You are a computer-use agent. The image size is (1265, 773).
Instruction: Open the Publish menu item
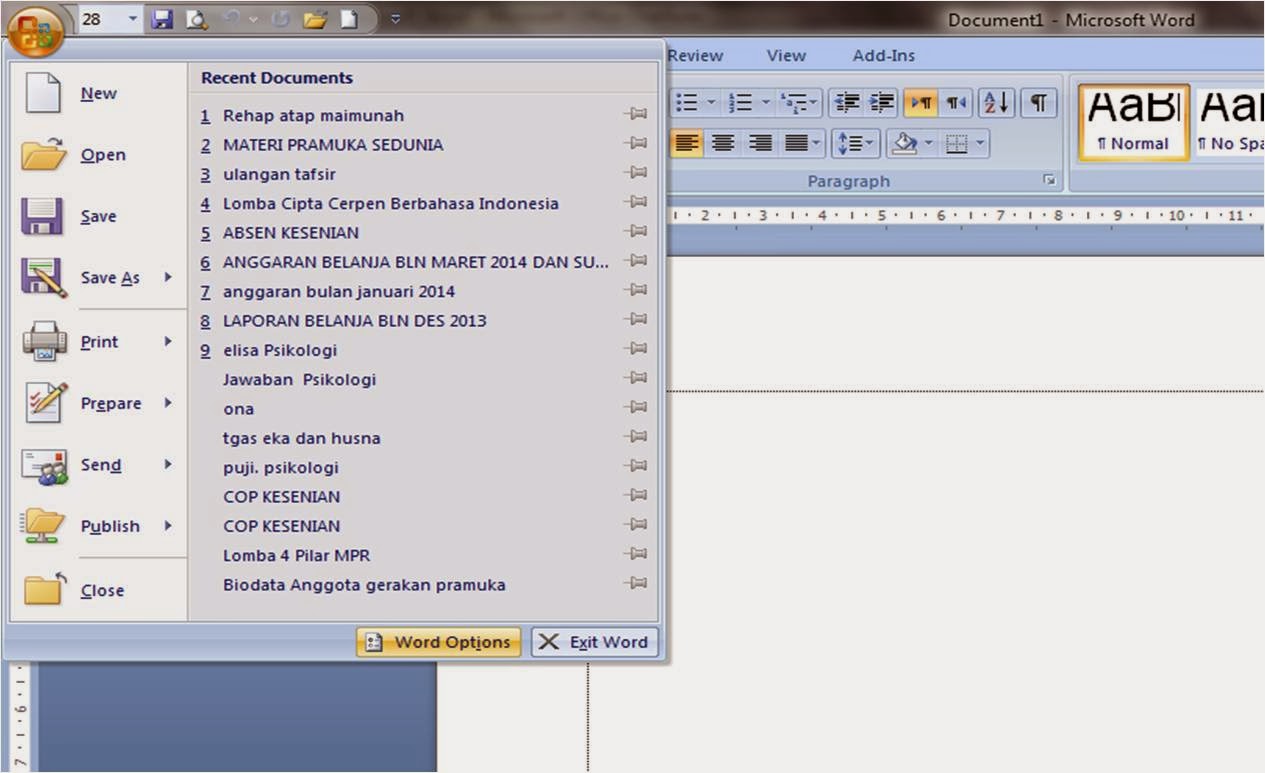pos(99,527)
